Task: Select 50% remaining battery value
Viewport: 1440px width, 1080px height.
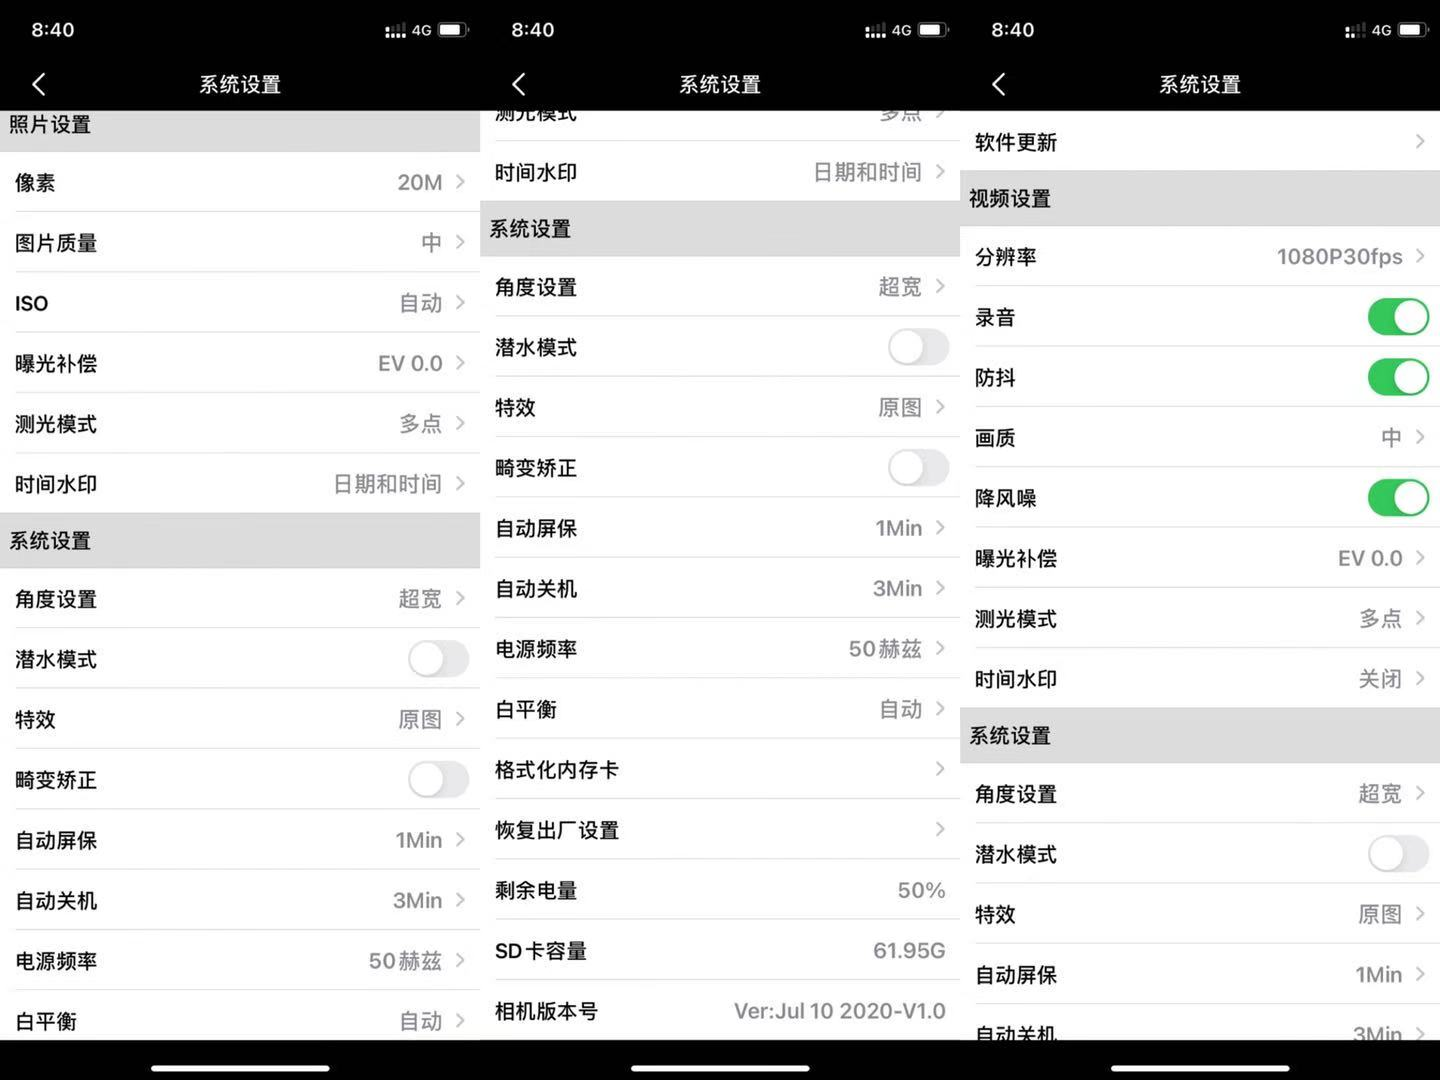Action: pyautogui.click(x=921, y=890)
